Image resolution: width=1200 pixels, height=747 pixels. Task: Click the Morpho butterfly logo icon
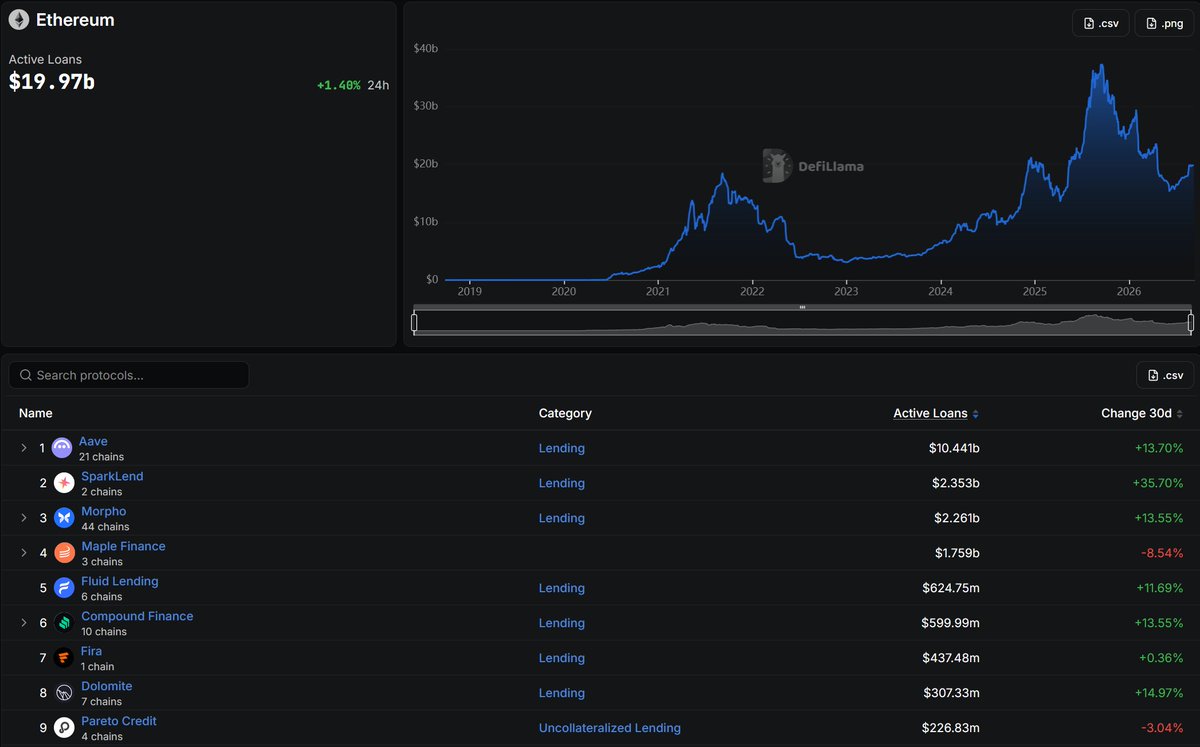[64, 518]
